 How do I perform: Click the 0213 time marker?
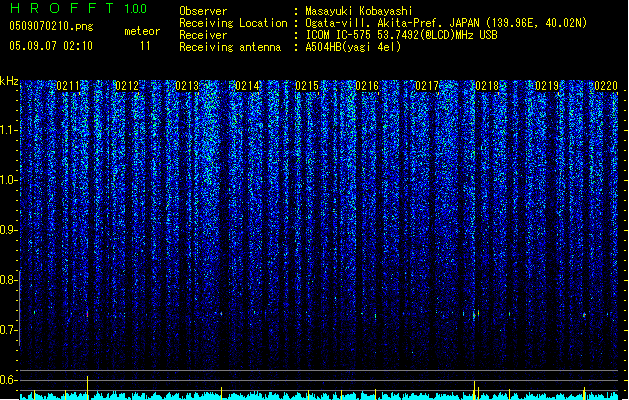187,86
